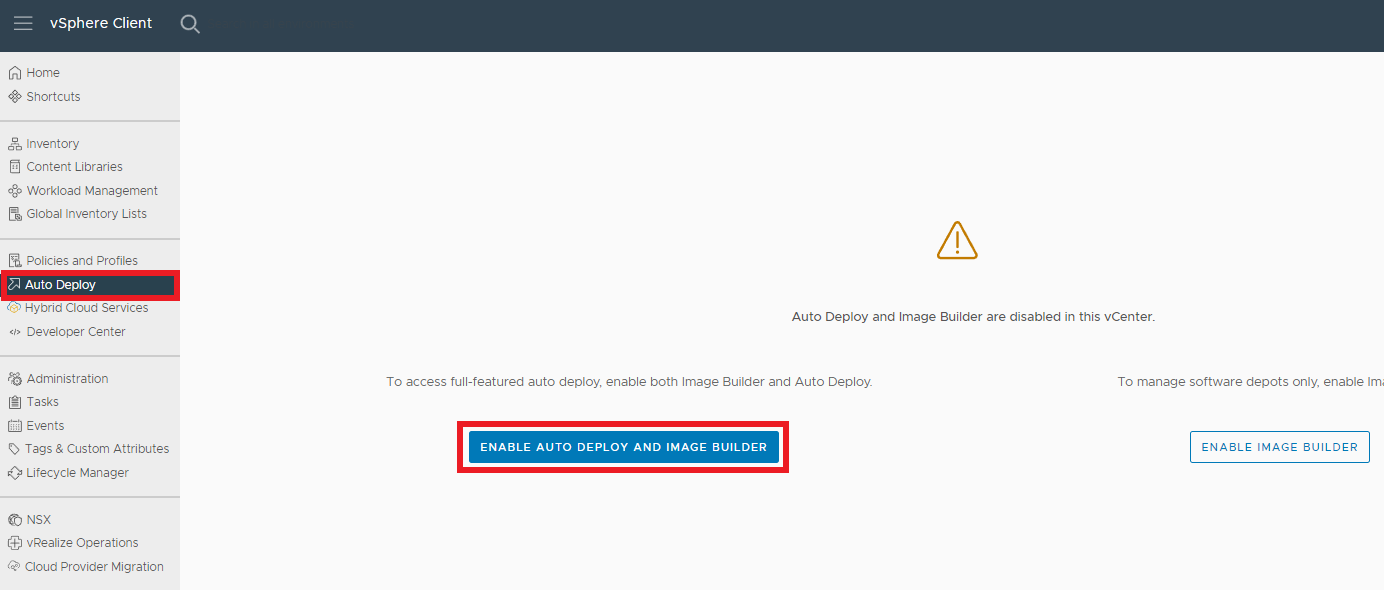Navigate to Events in the sidebar
The width and height of the screenshot is (1384, 590).
[x=45, y=425]
